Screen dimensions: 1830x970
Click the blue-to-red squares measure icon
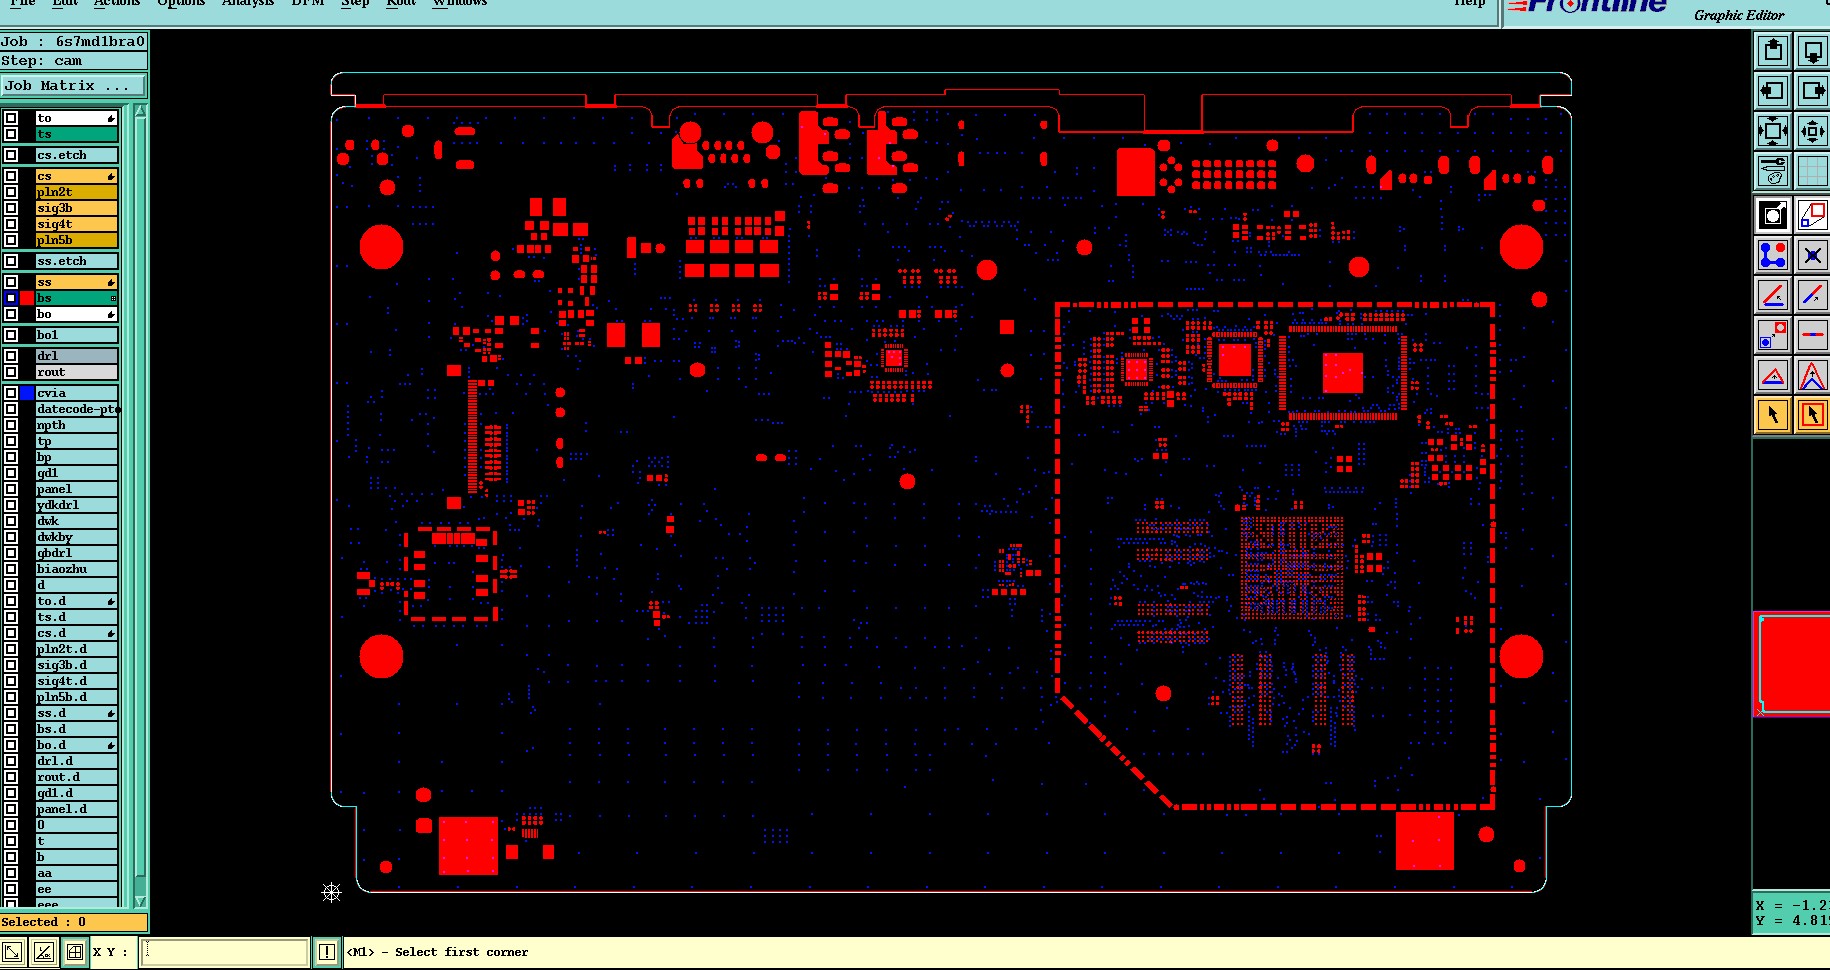point(1773,335)
